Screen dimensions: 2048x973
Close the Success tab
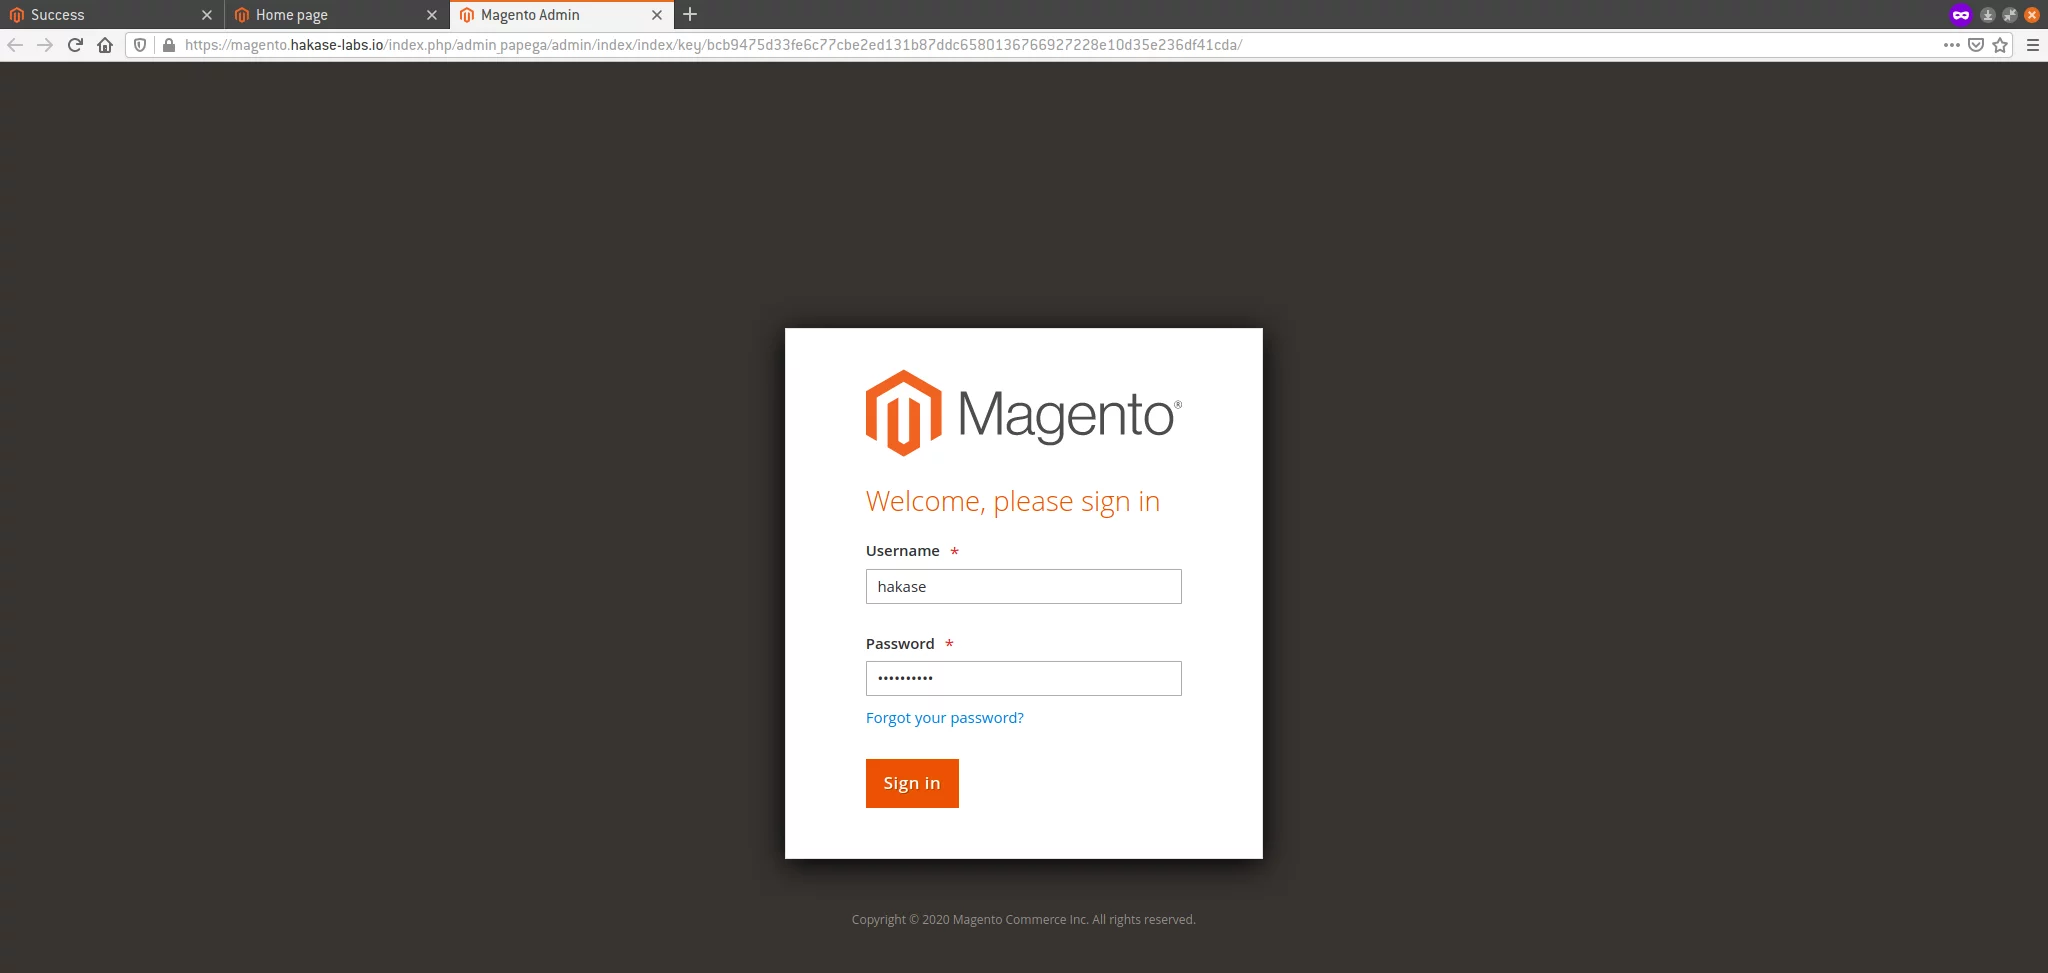207,15
